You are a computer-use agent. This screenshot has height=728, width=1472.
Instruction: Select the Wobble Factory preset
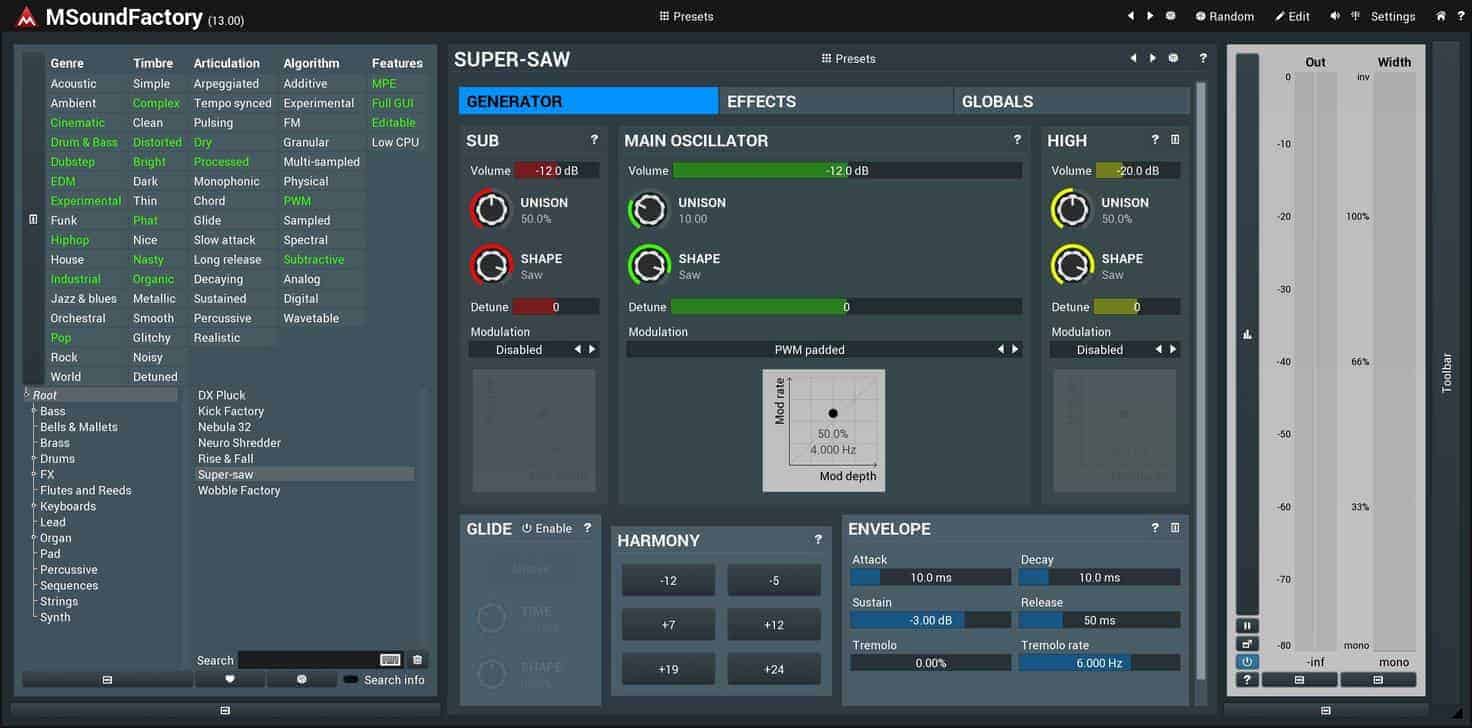coord(239,490)
